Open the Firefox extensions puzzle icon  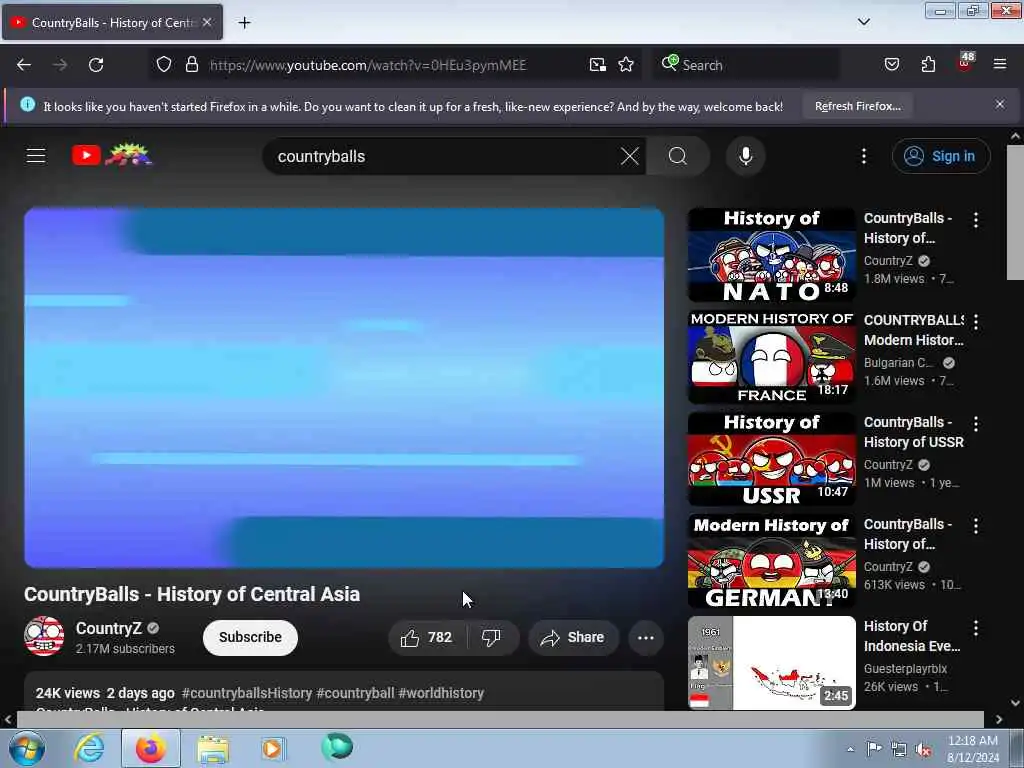pyautogui.click(x=928, y=64)
